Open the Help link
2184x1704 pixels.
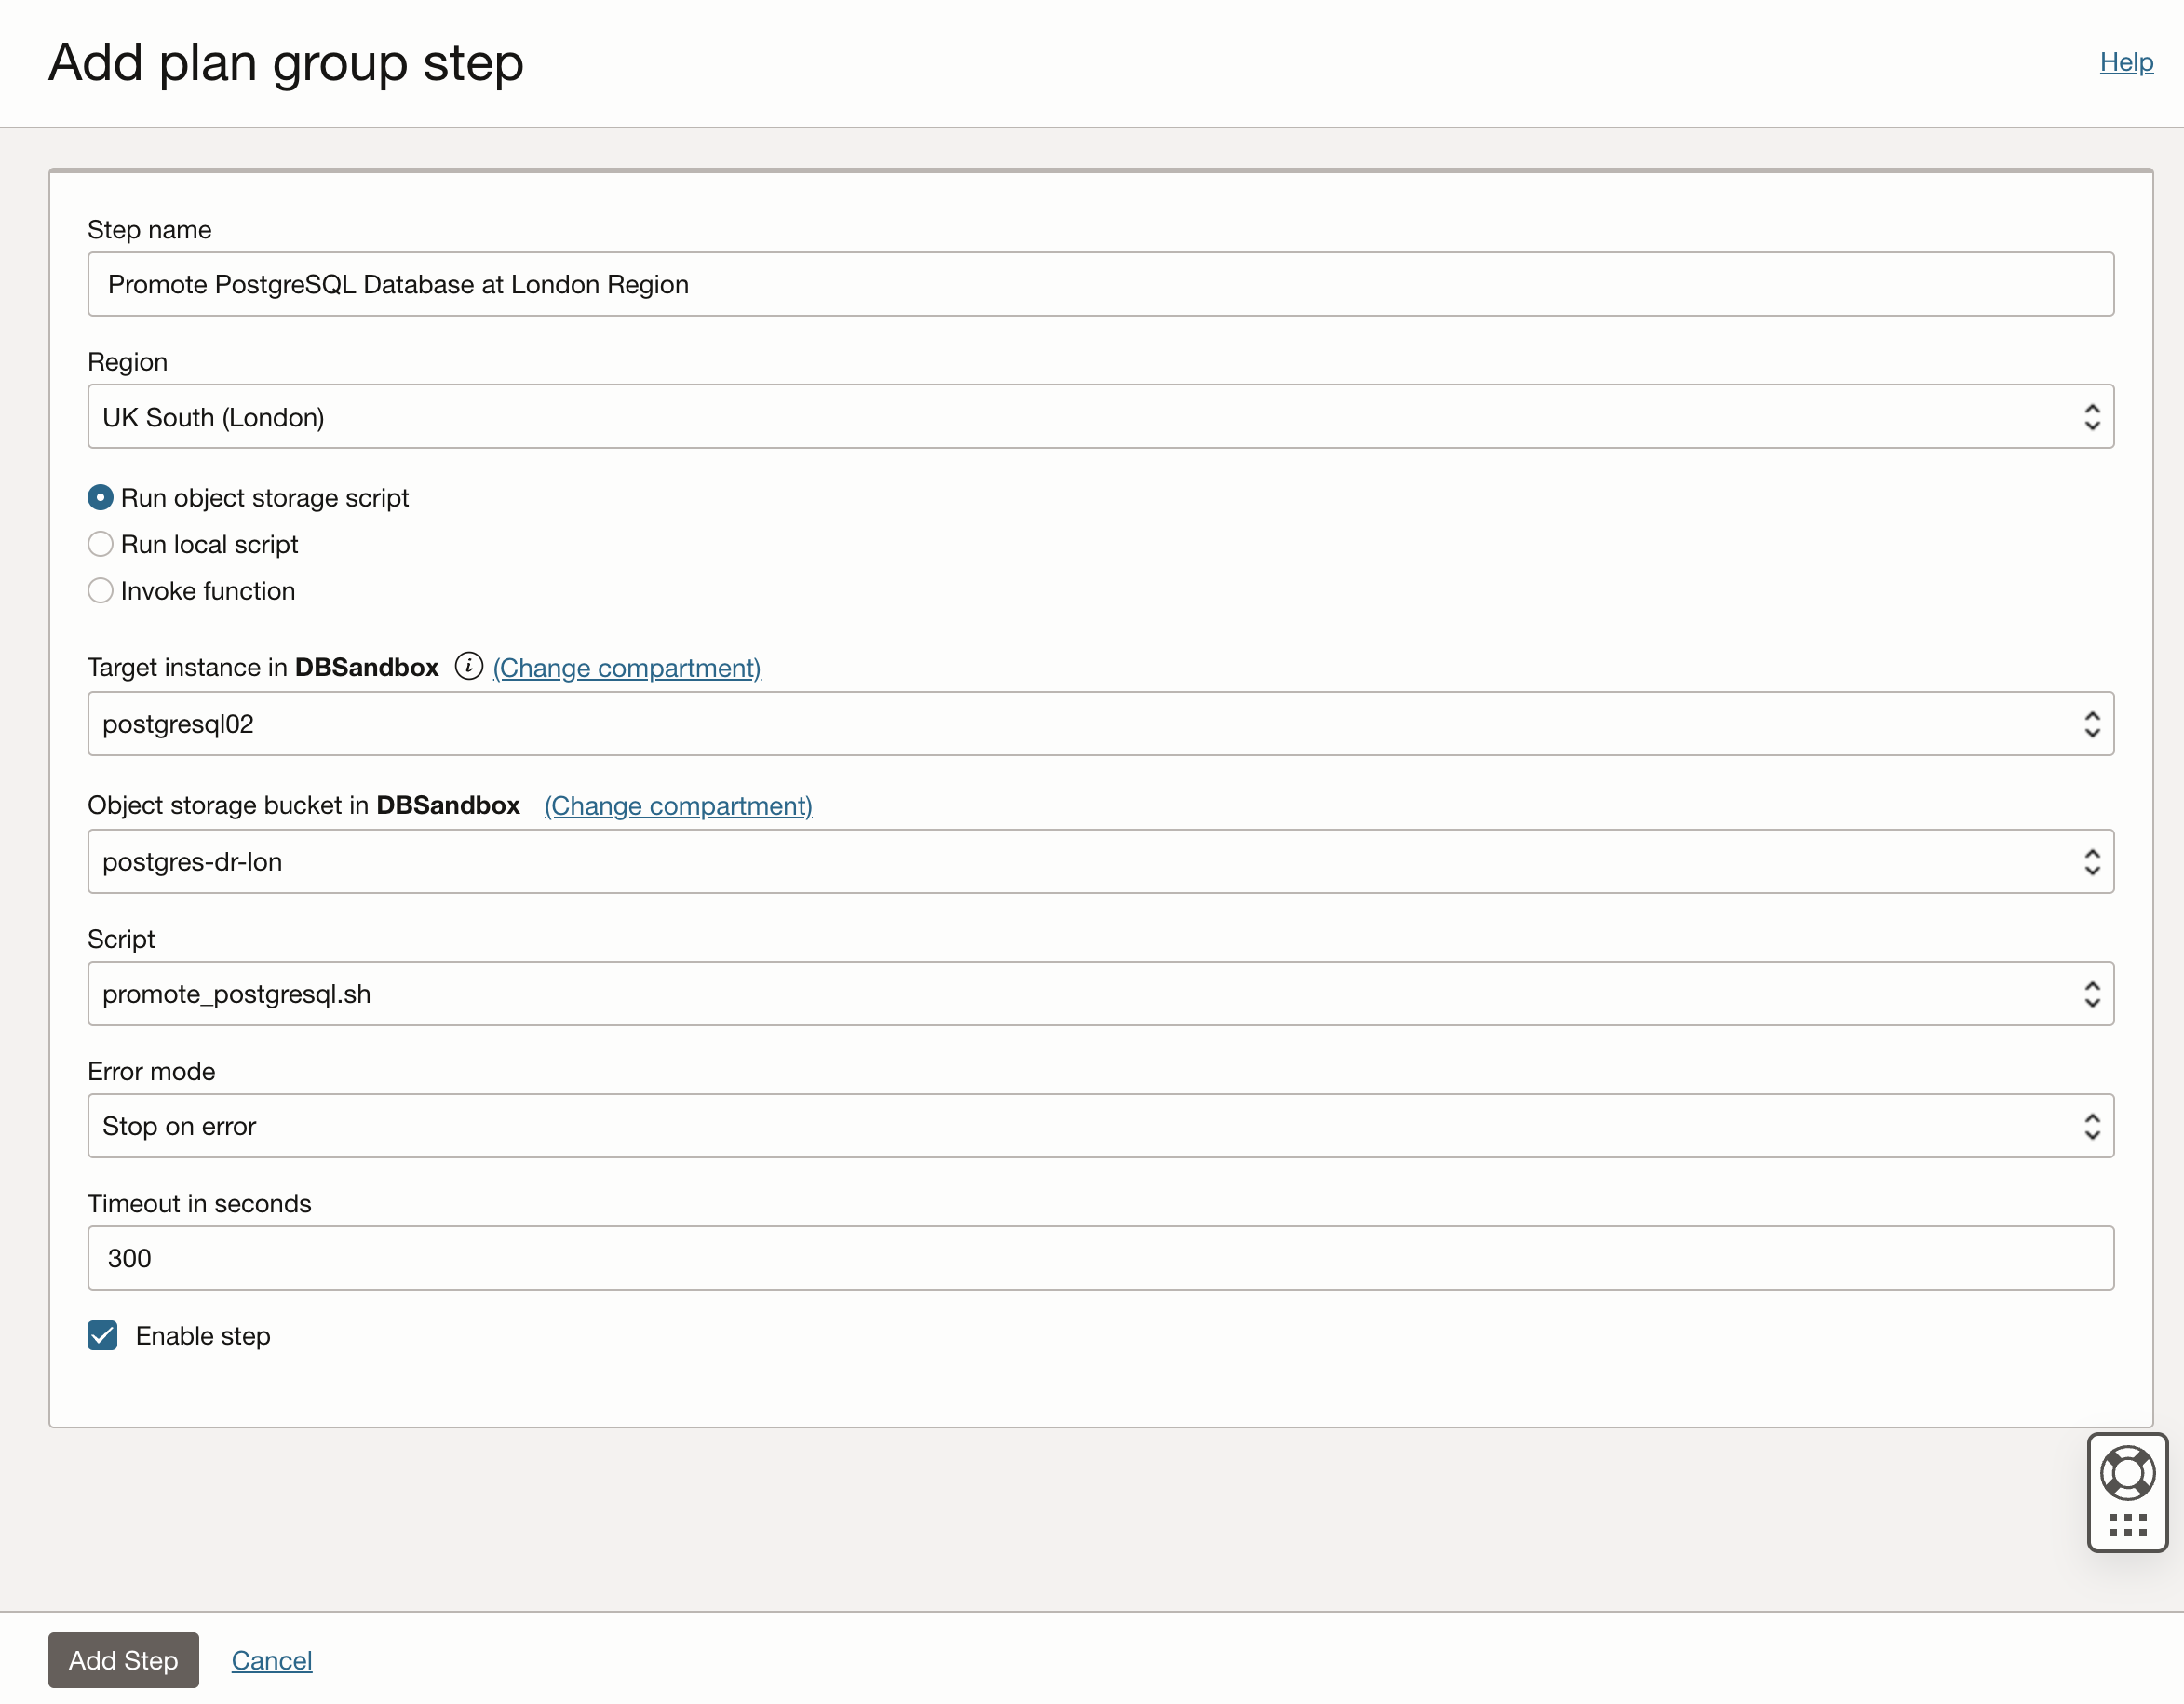(x=2125, y=62)
